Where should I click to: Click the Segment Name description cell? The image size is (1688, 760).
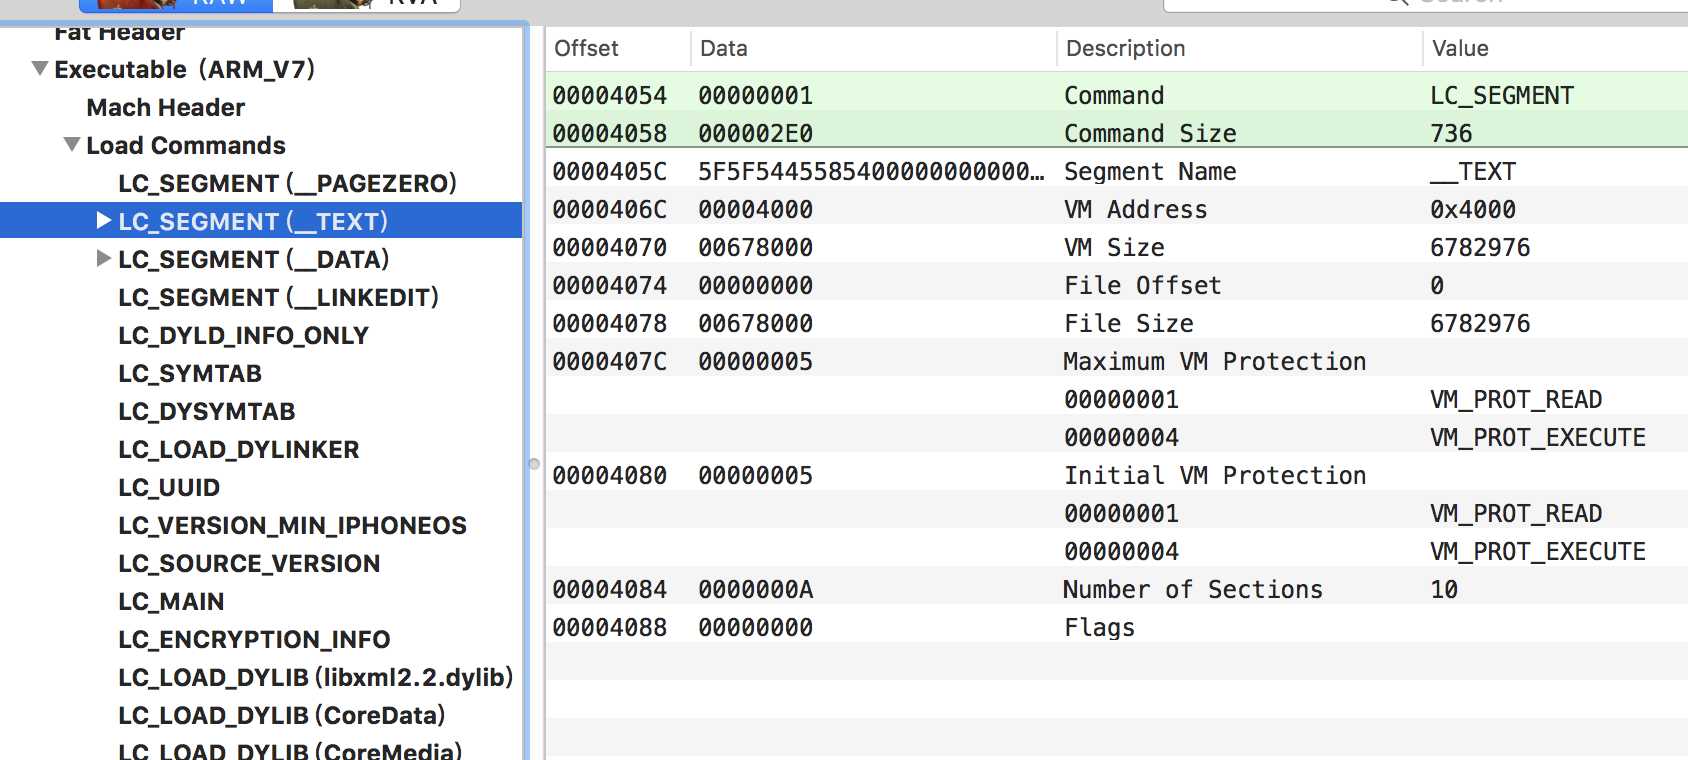pyautogui.click(x=1150, y=171)
